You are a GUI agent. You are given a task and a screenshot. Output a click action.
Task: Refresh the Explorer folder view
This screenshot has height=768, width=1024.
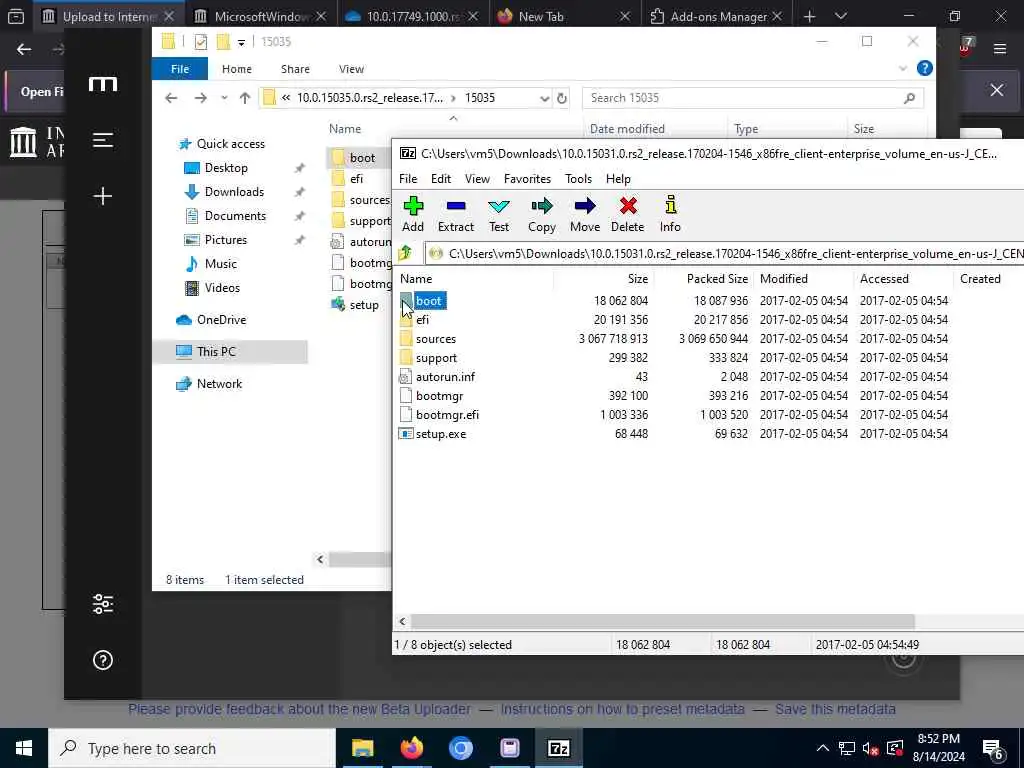[562, 98]
